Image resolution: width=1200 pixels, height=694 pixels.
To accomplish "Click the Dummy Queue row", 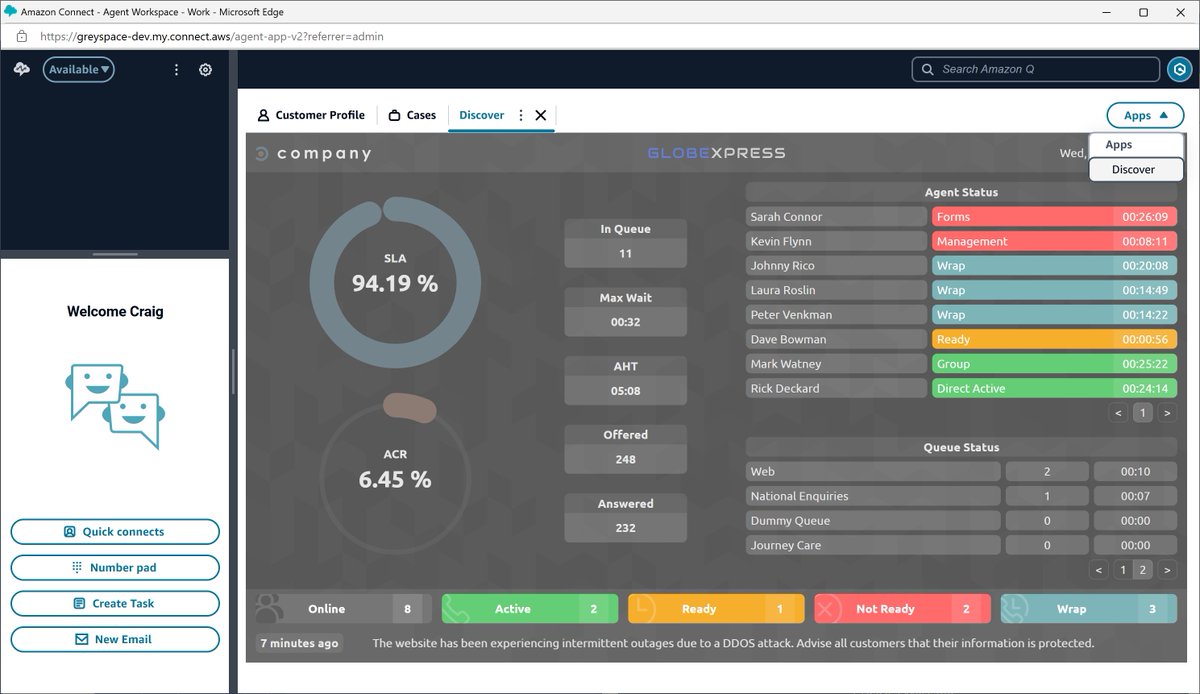I will coord(961,521).
